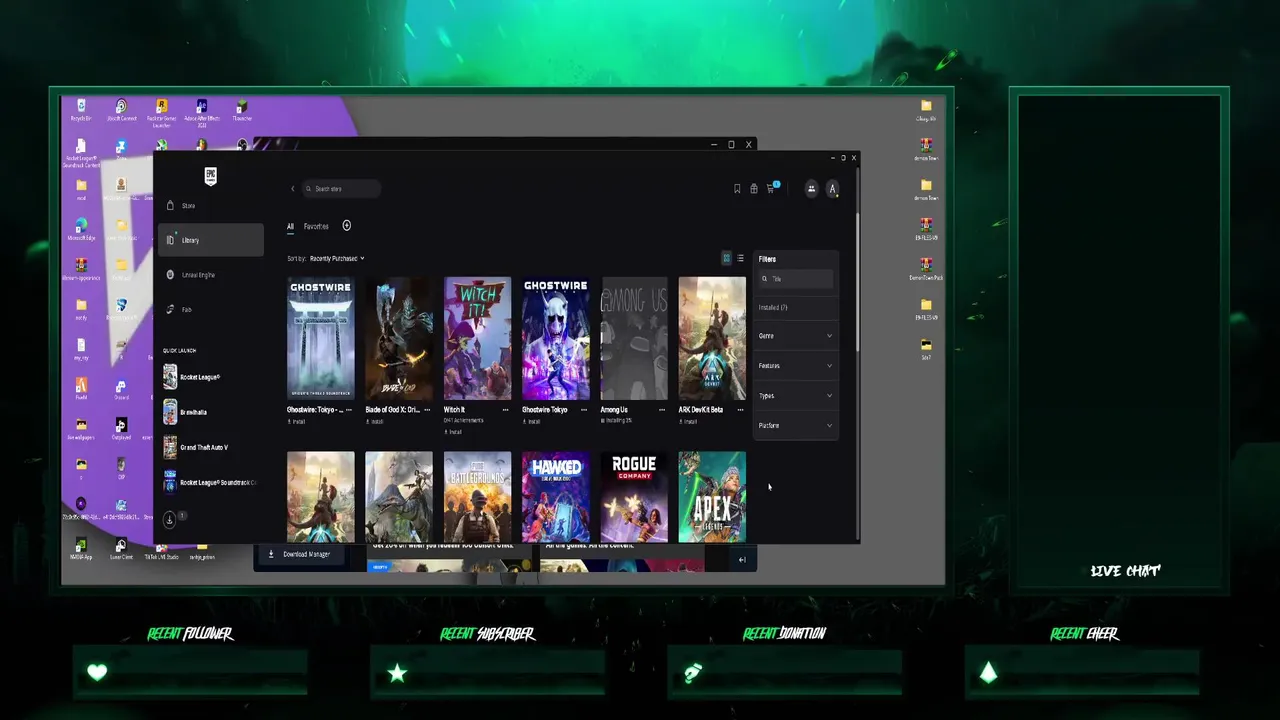The image size is (1280, 720).
Task: Open the shopping cart
Action: (771, 189)
